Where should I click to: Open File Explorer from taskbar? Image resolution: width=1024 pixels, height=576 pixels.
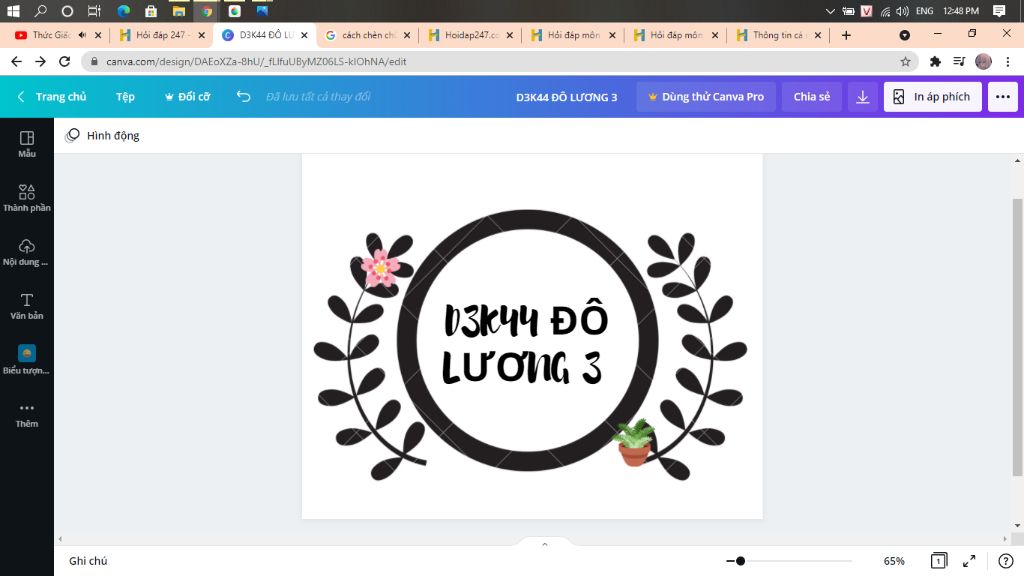coord(178,11)
